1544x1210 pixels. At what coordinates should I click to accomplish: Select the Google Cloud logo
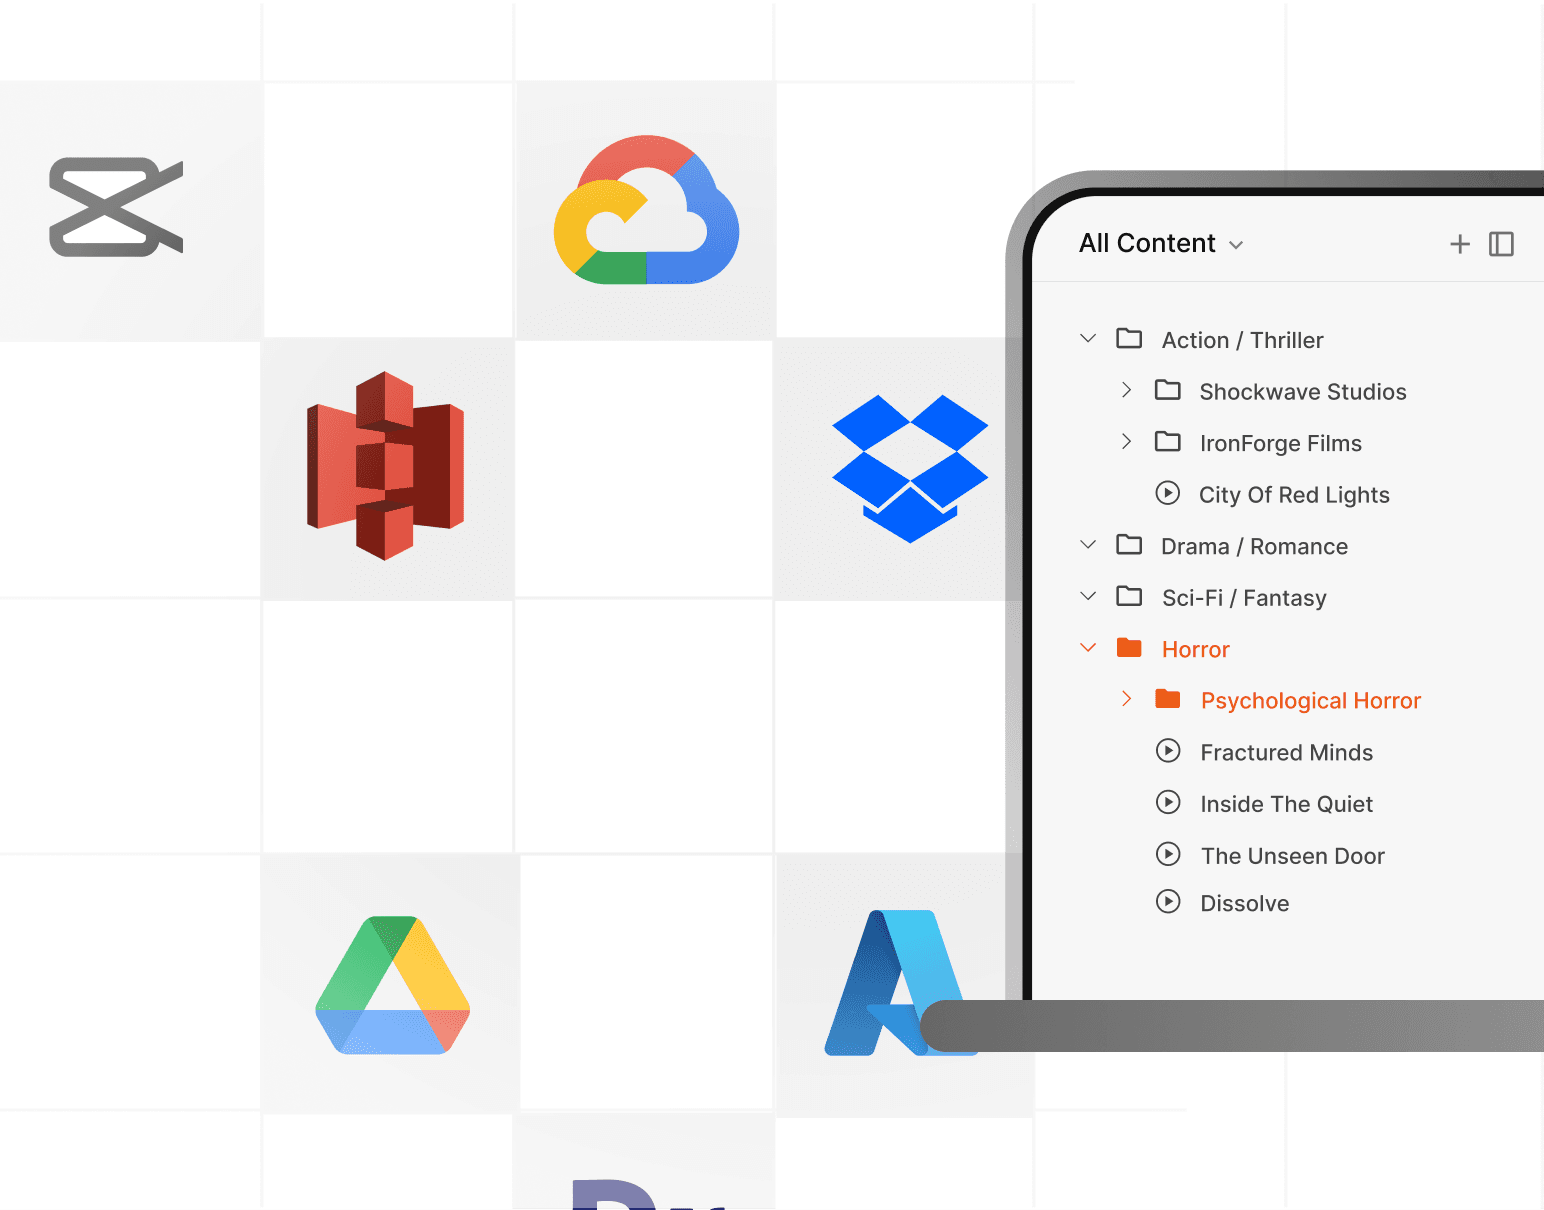[x=646, y=210]
